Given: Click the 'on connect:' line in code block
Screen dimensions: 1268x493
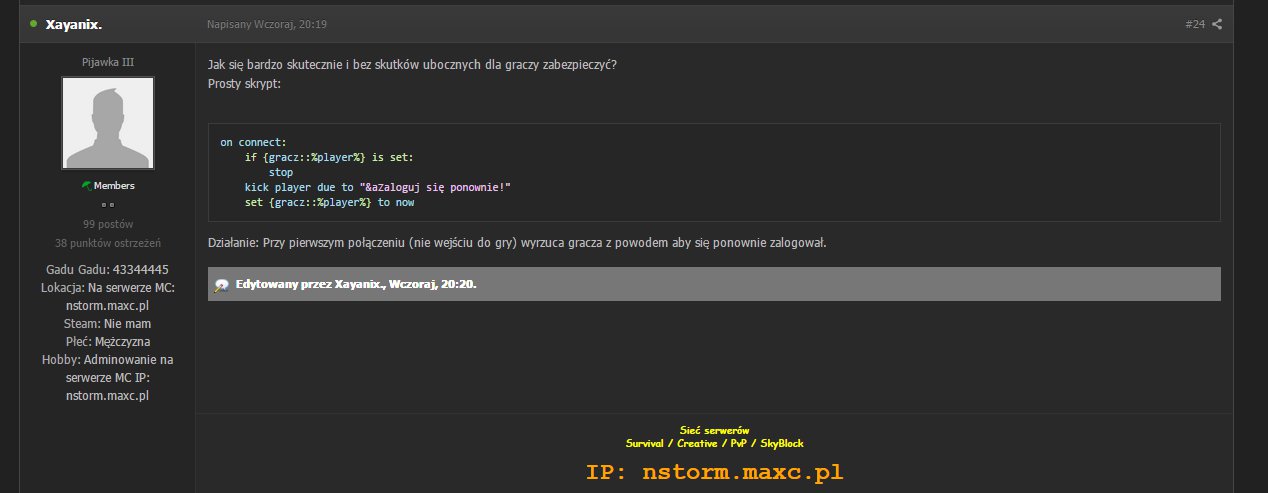Looking at the screenshot, I should (253, 143).
